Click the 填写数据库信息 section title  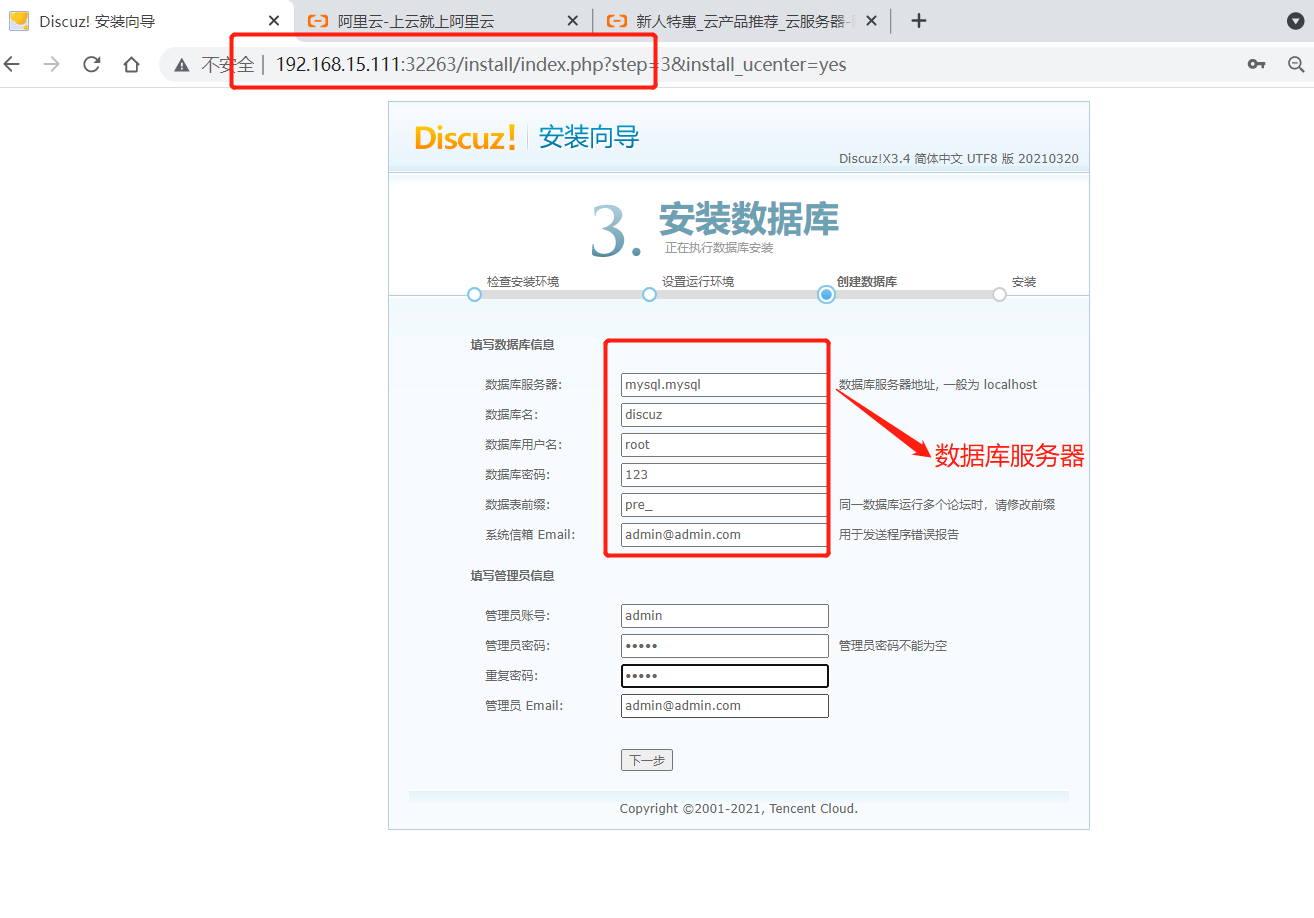(x=512, y=345)
